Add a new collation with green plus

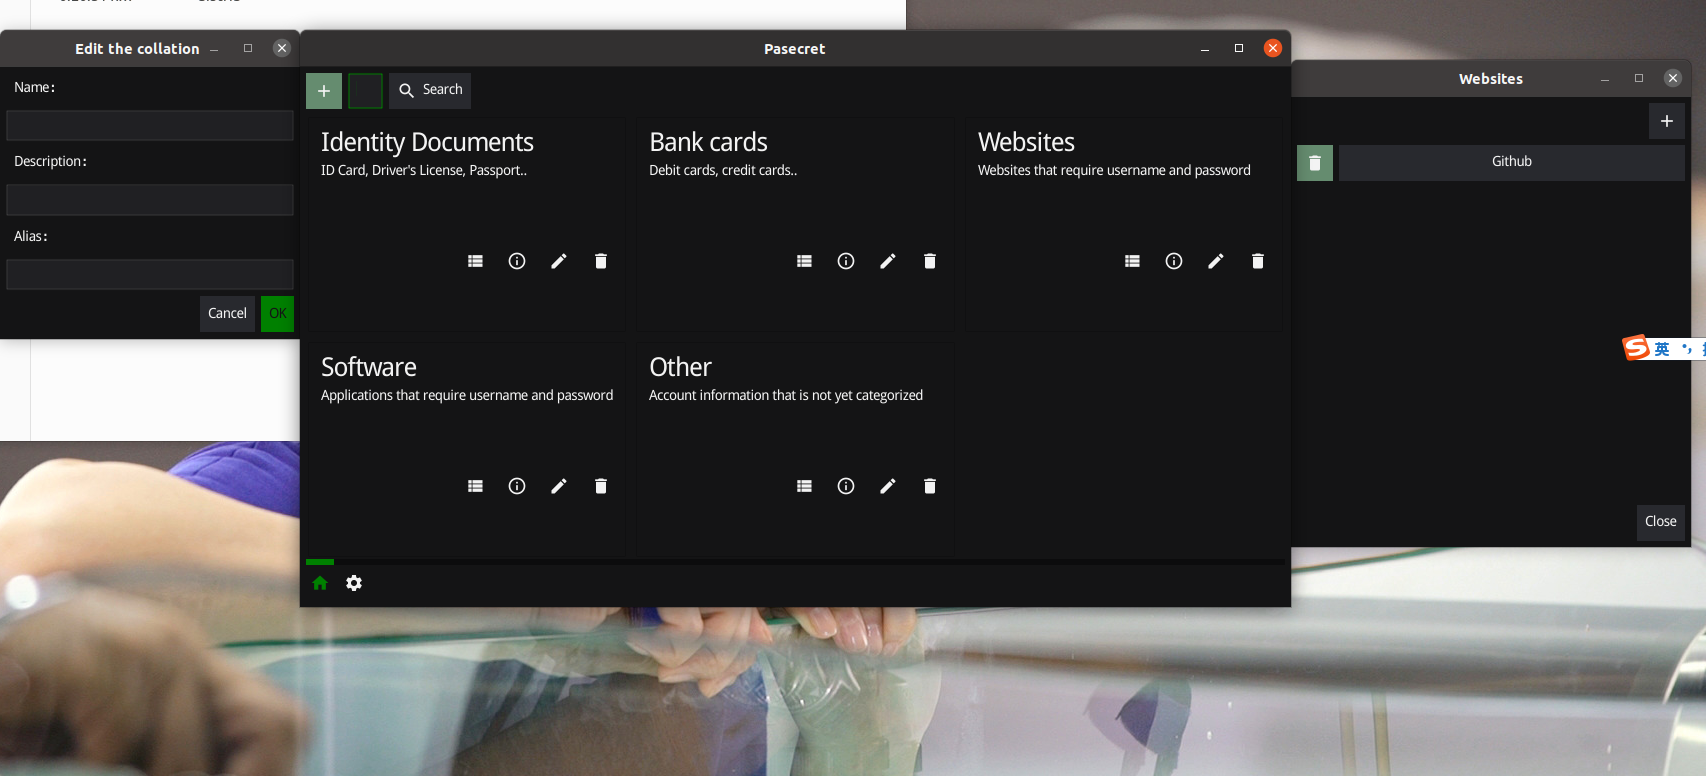click(x=324, y=91)
